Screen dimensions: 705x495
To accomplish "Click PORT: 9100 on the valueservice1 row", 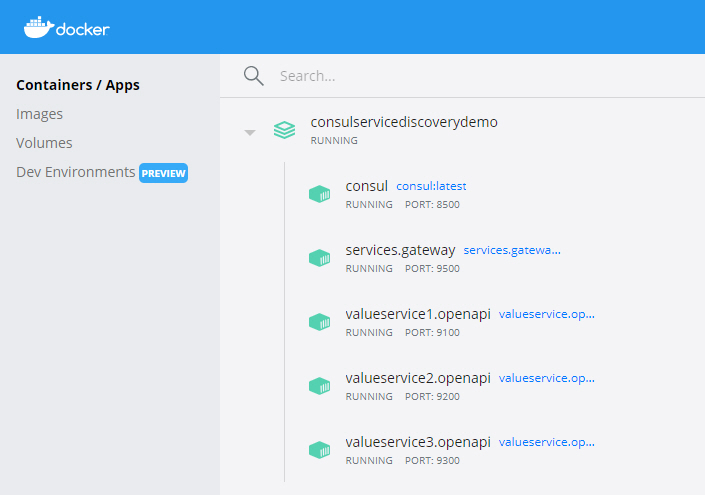I will [432, 333].
